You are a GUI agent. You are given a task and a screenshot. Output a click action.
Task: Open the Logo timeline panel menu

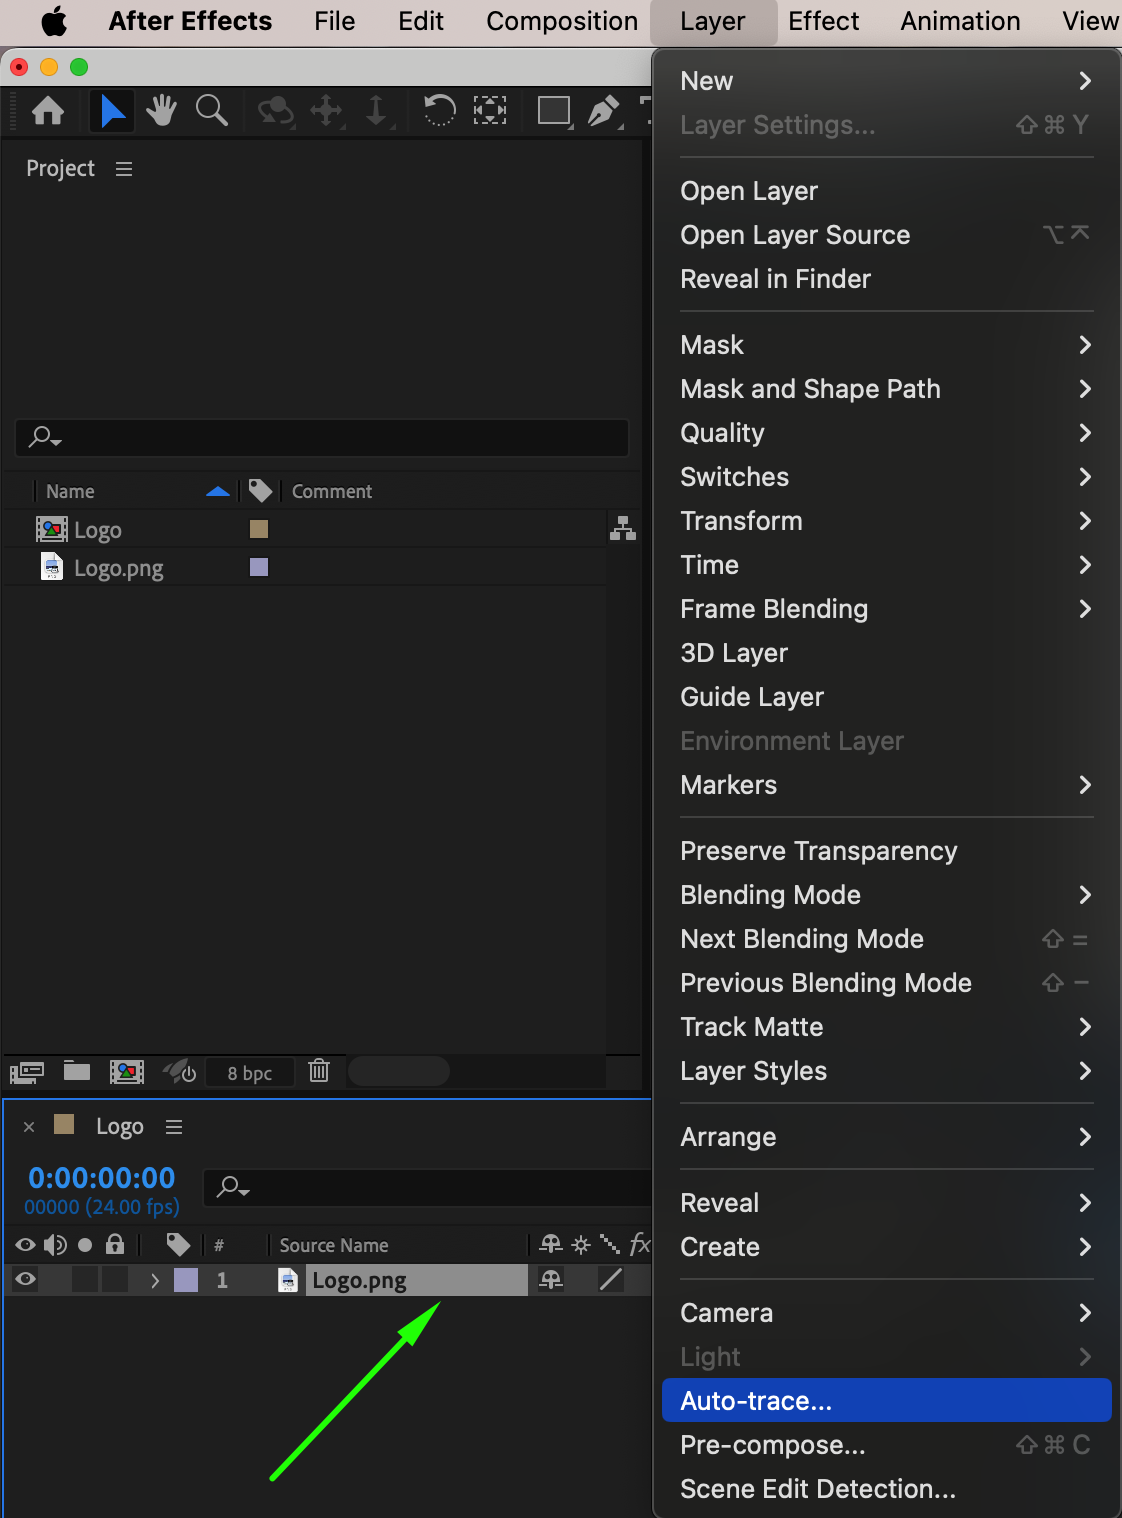(174, 1127)
